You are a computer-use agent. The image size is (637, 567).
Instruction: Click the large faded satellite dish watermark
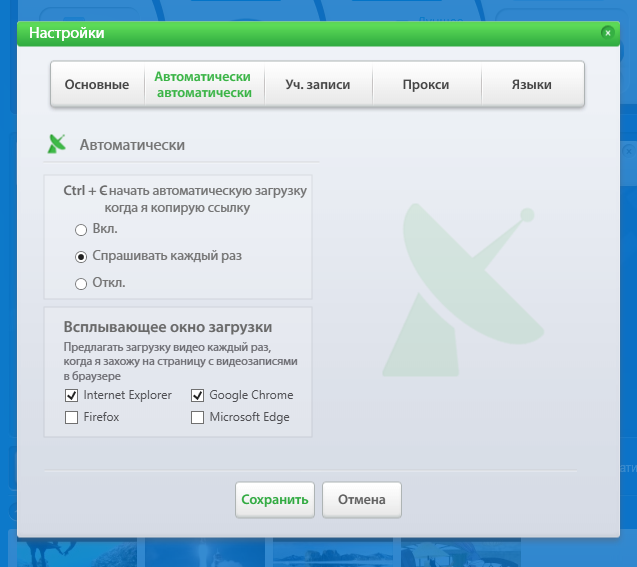click(x=460, y=277)
